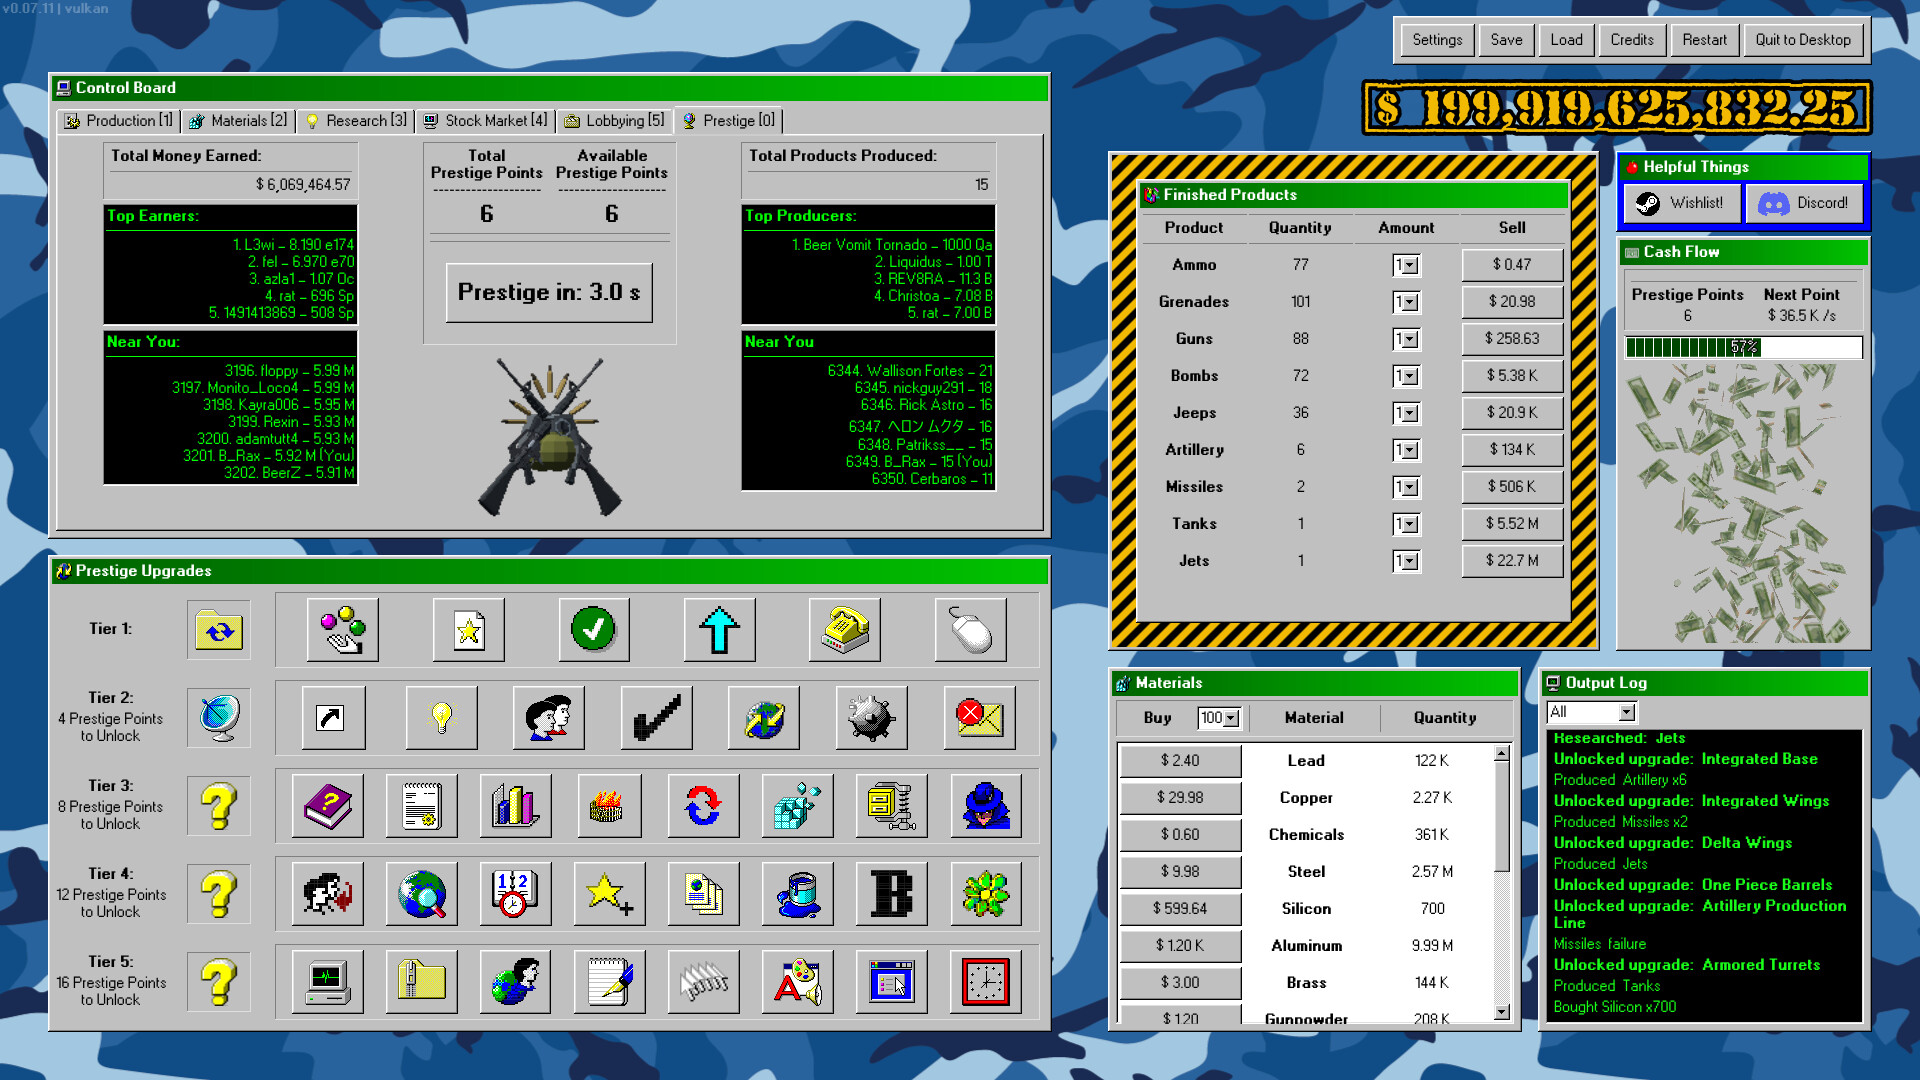Click the yellow telephone upgrade icon

coord(844,630)
